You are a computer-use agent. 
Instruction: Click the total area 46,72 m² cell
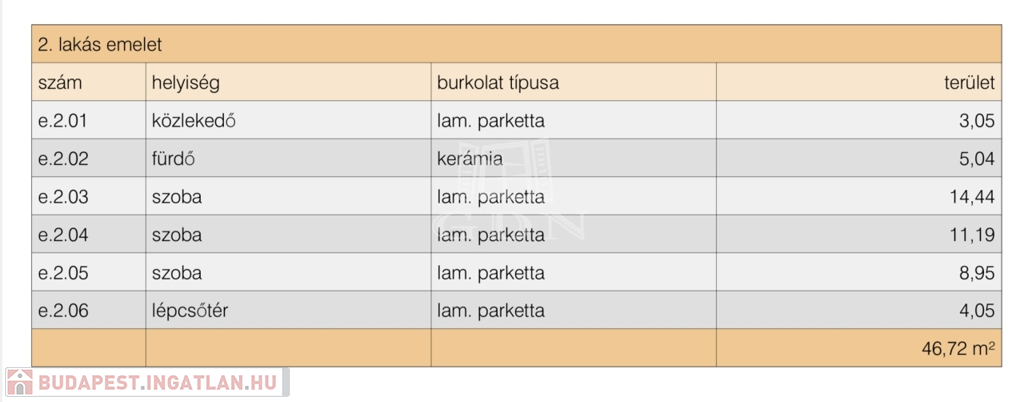958,349
